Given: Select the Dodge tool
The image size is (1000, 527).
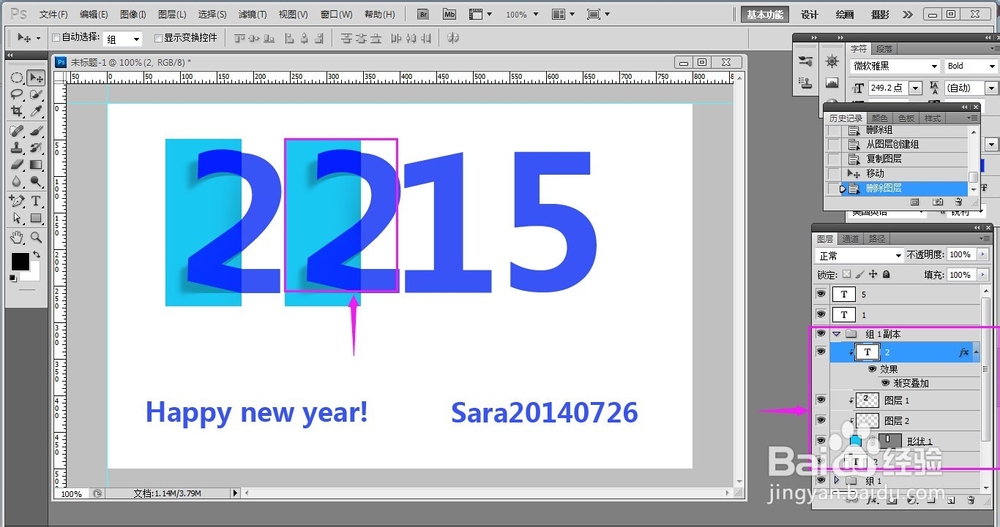Looking at the screenshot, I should click(36, 182).
